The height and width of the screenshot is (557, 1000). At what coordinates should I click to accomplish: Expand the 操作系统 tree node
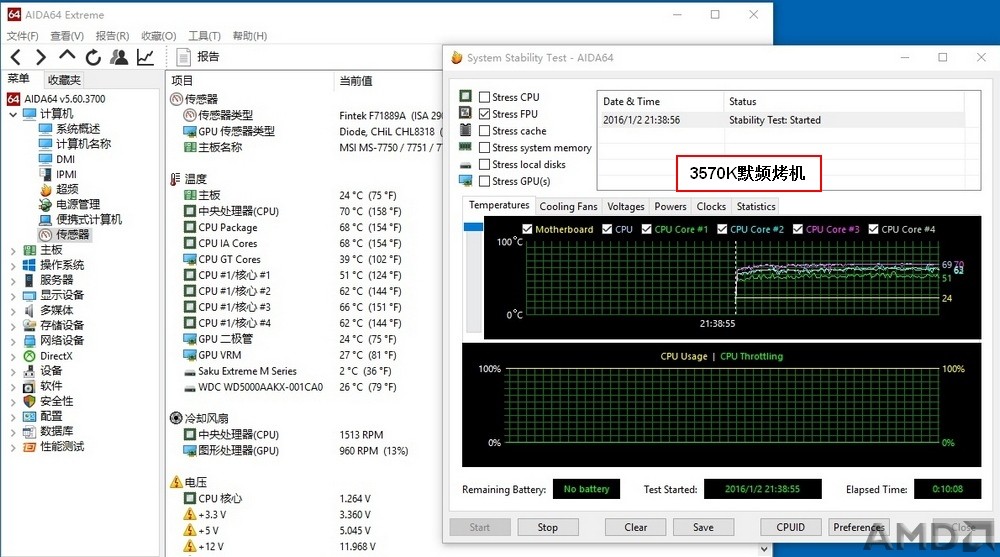pos(13,265)
